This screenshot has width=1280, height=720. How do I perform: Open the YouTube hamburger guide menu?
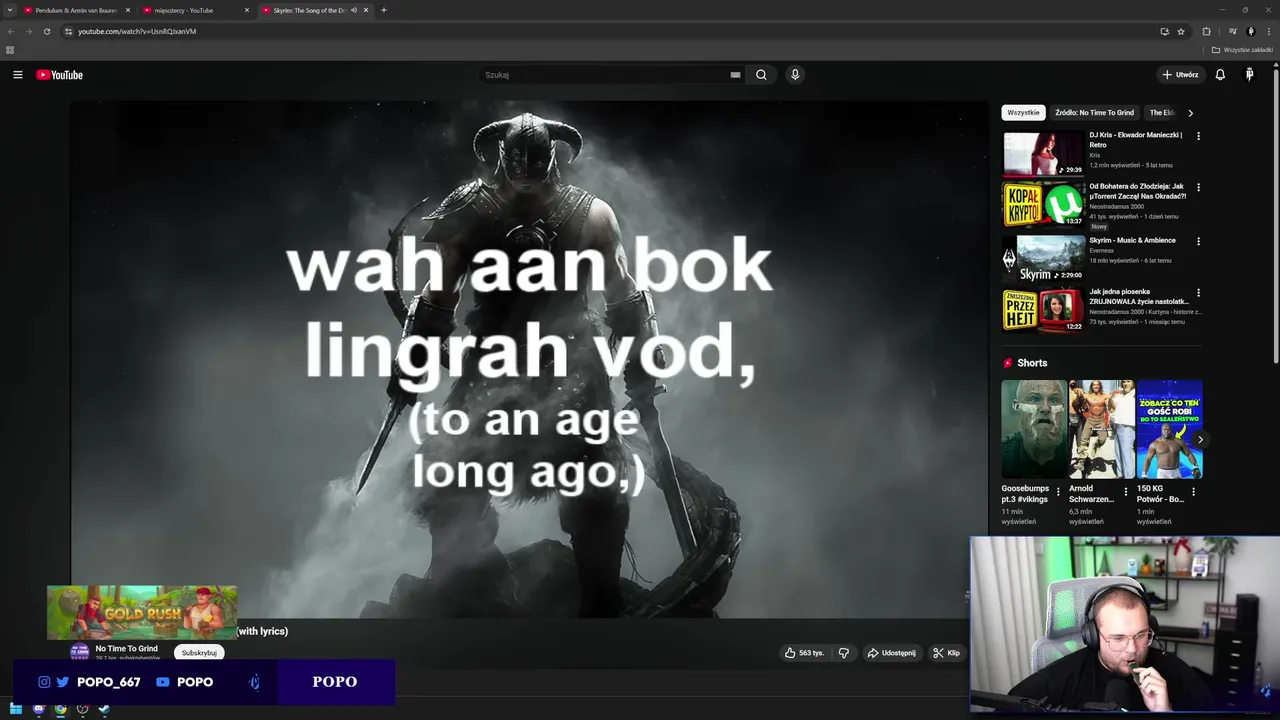point(18,75)
